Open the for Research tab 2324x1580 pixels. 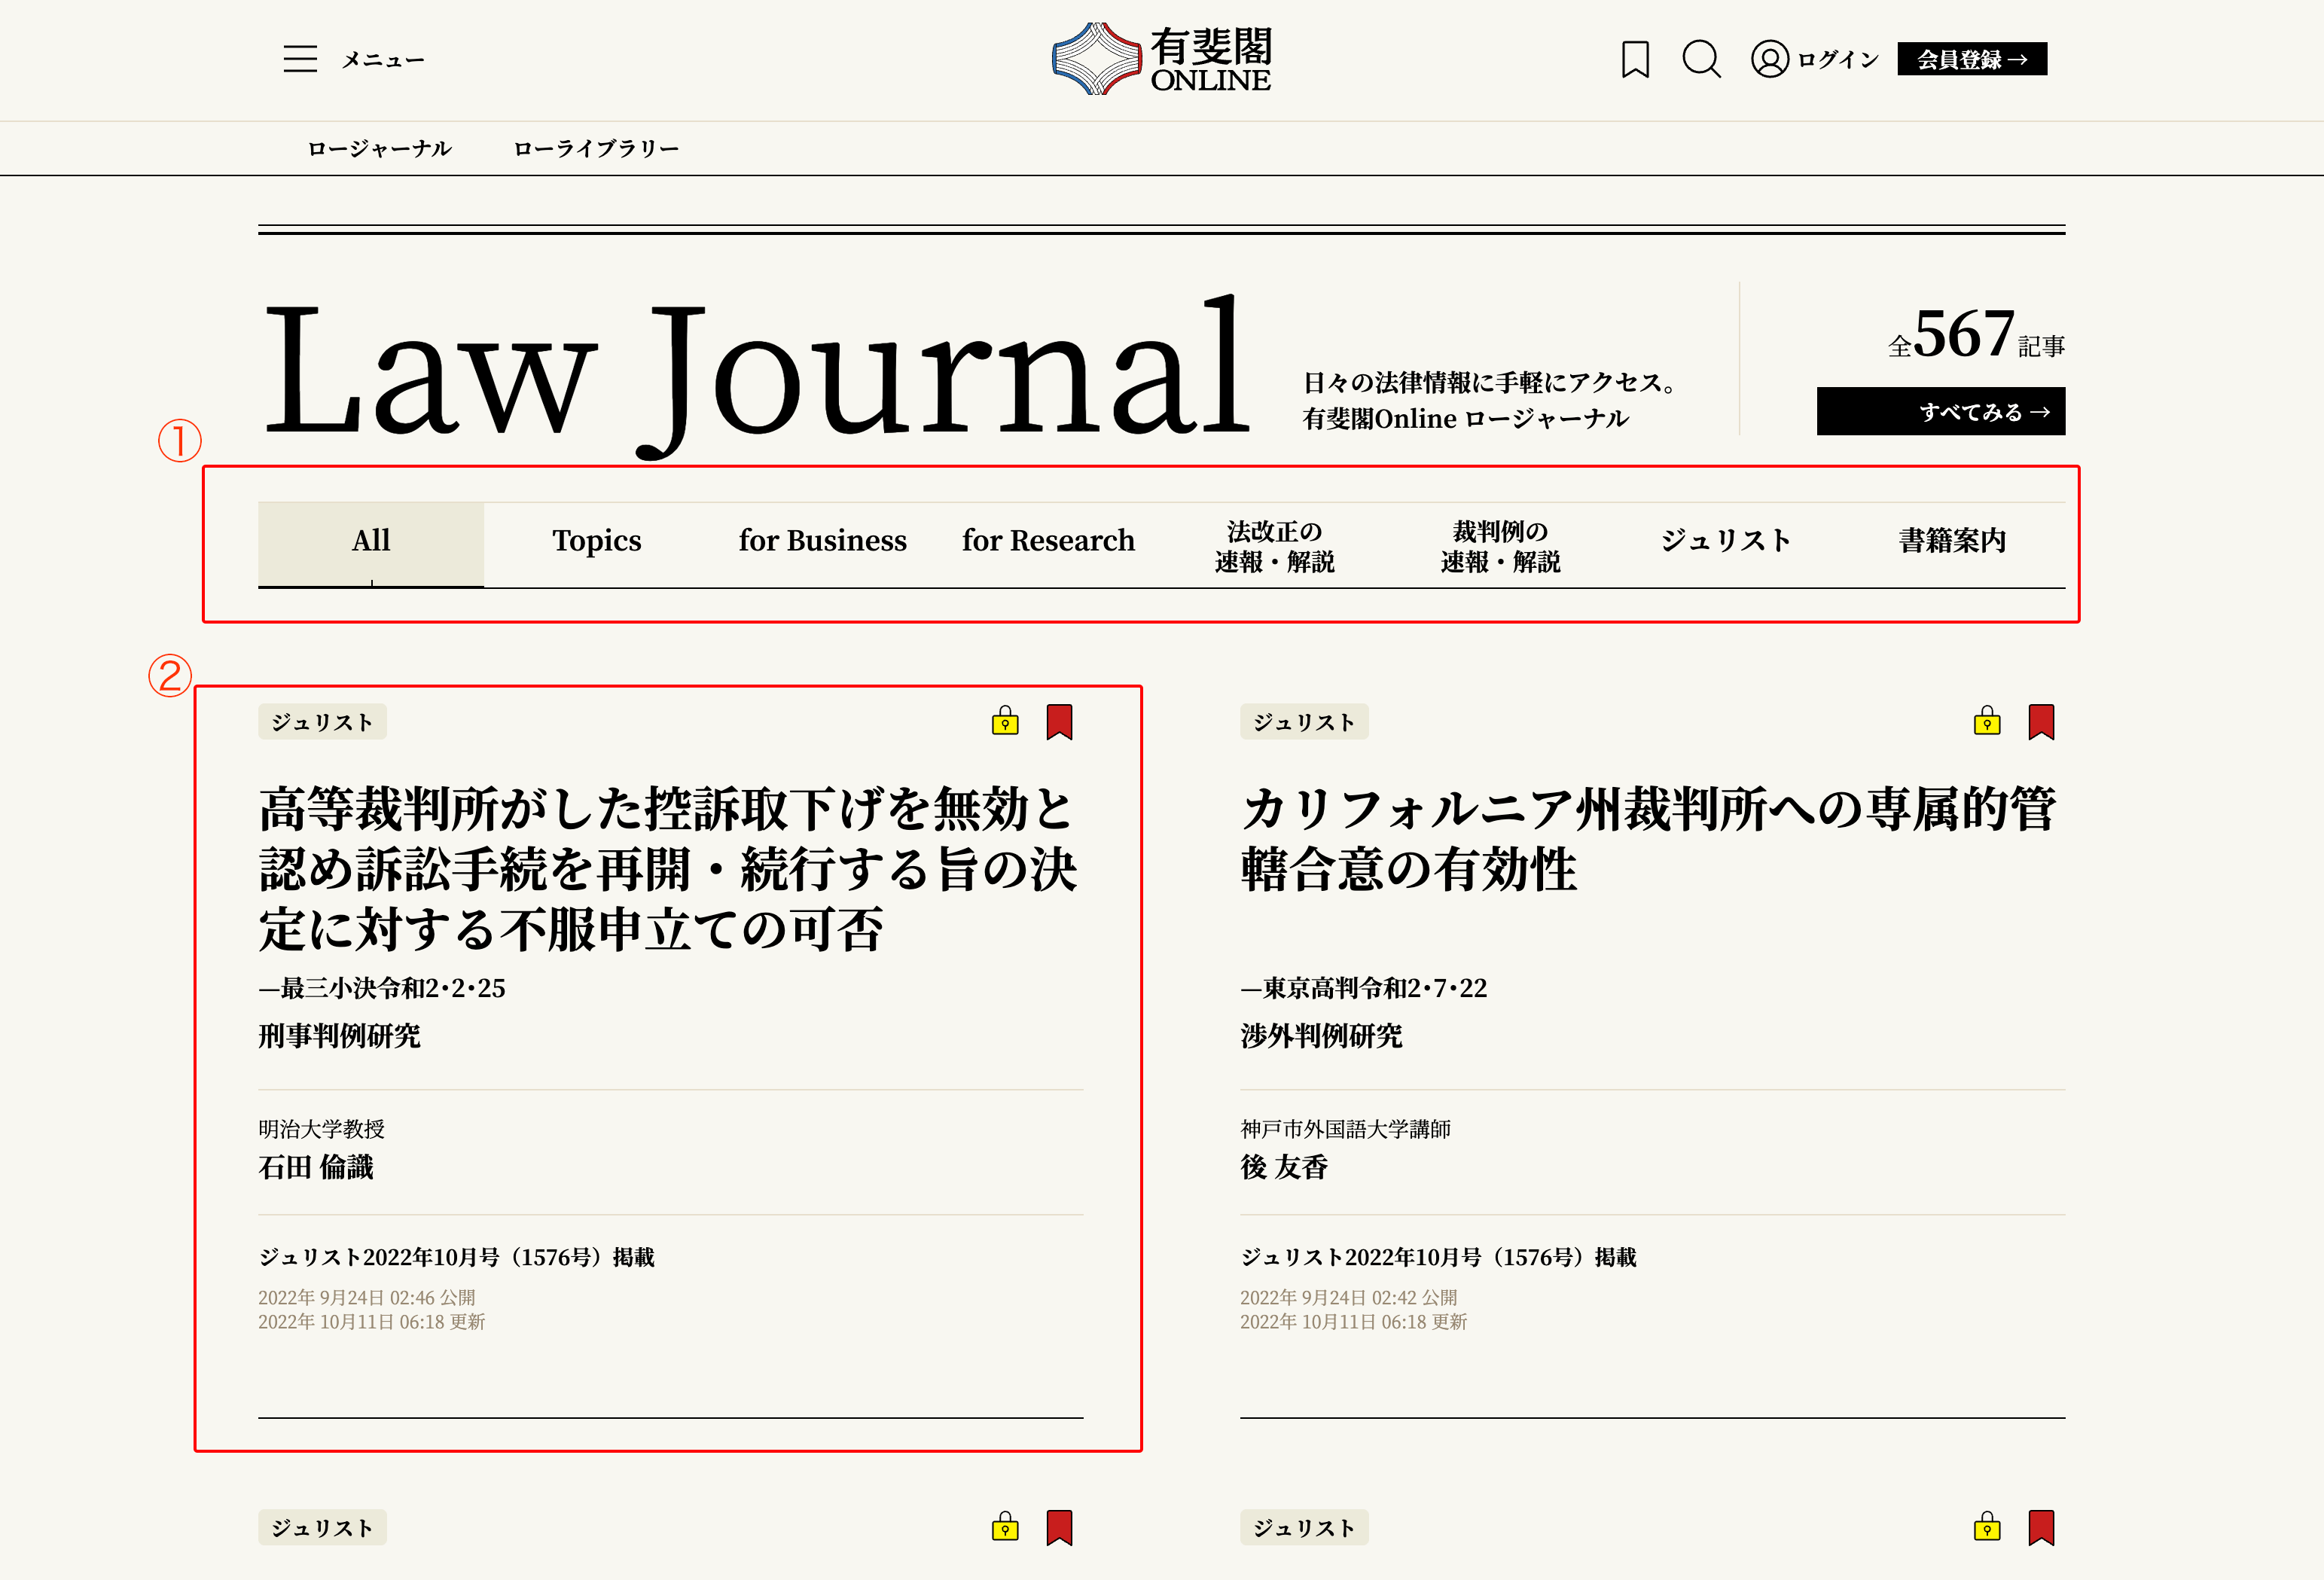1048,541
